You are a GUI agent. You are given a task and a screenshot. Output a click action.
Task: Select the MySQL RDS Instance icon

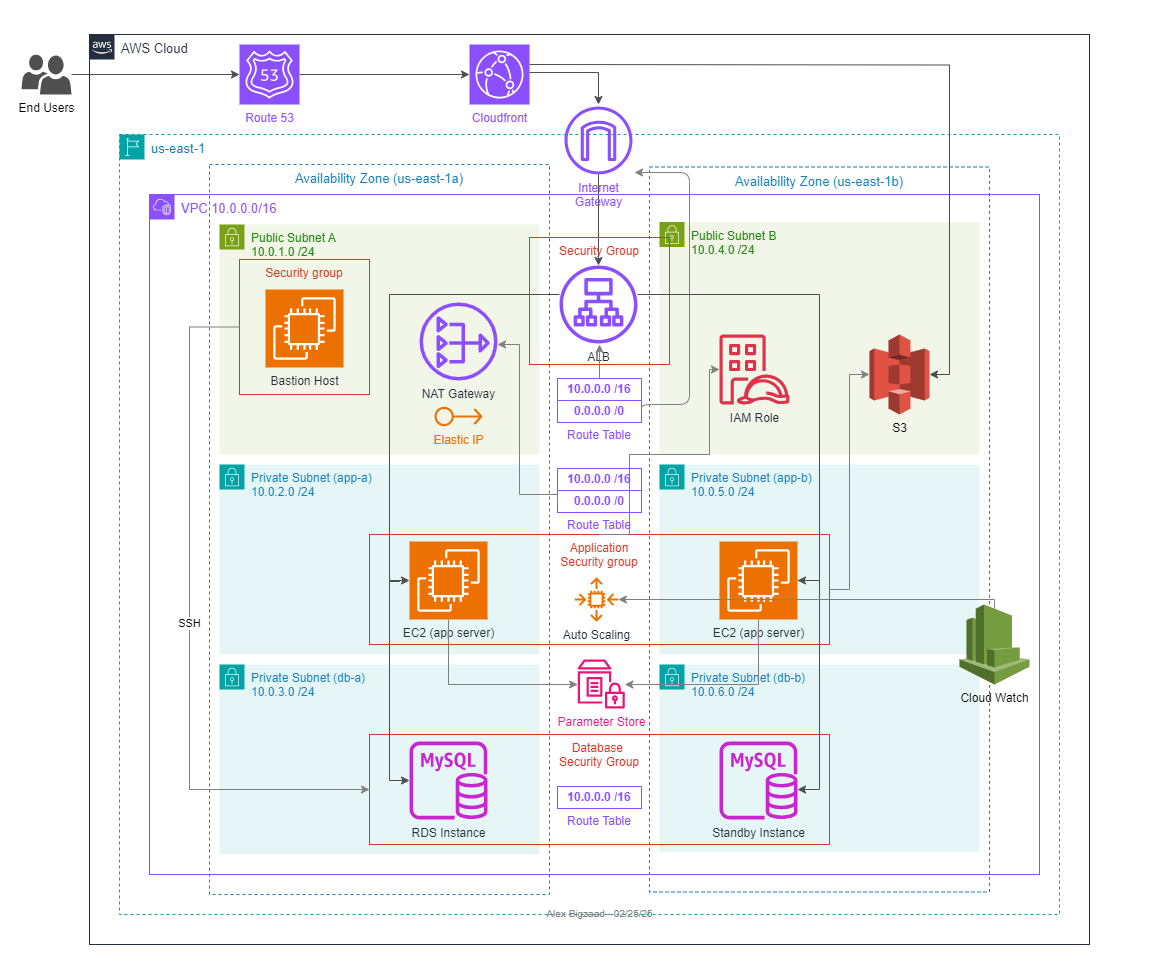(x=447, y=782)
